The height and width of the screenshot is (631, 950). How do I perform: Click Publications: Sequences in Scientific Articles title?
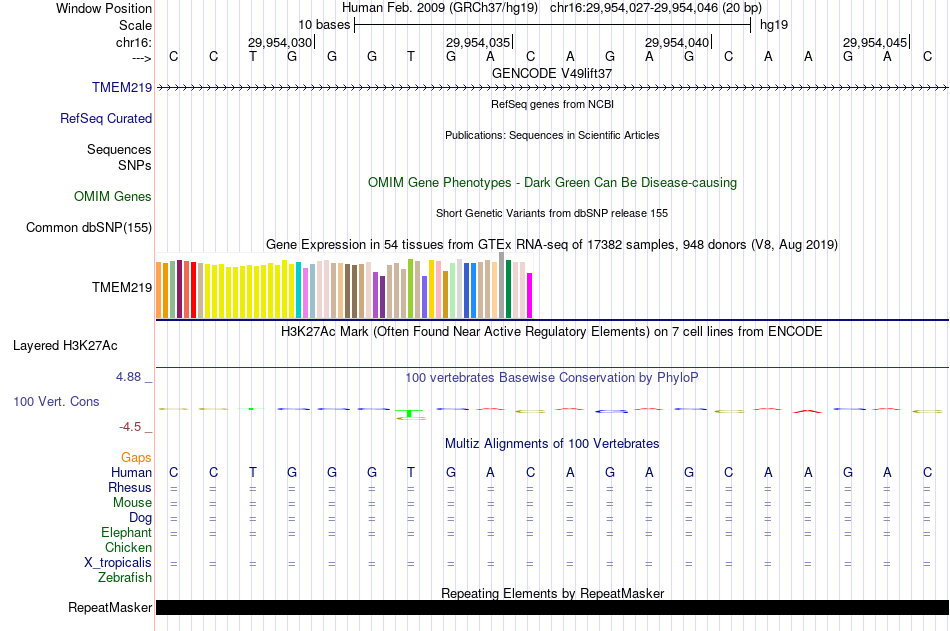552,135
